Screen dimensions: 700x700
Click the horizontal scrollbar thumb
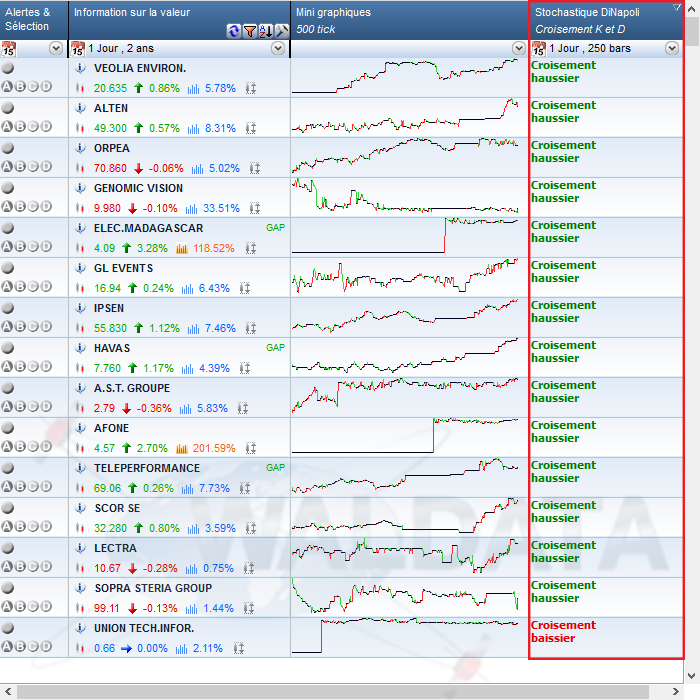(333, 692)
